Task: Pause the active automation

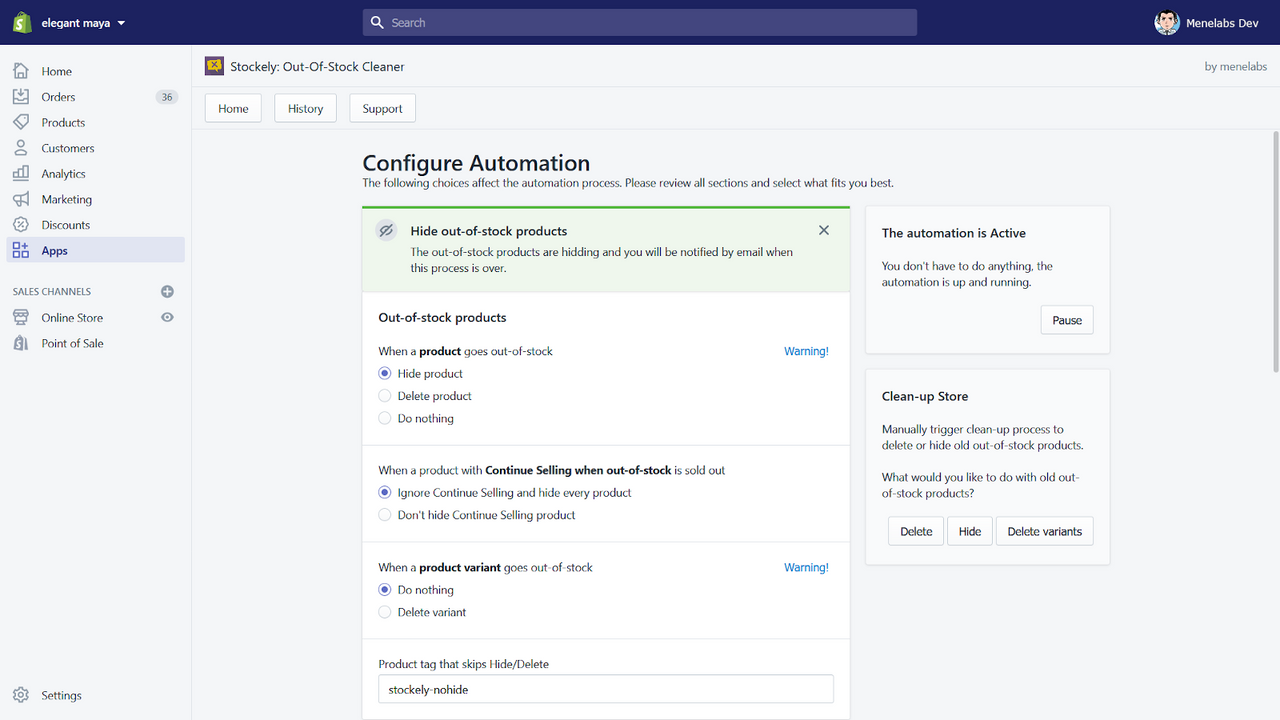Action: tap(1066, 320)
